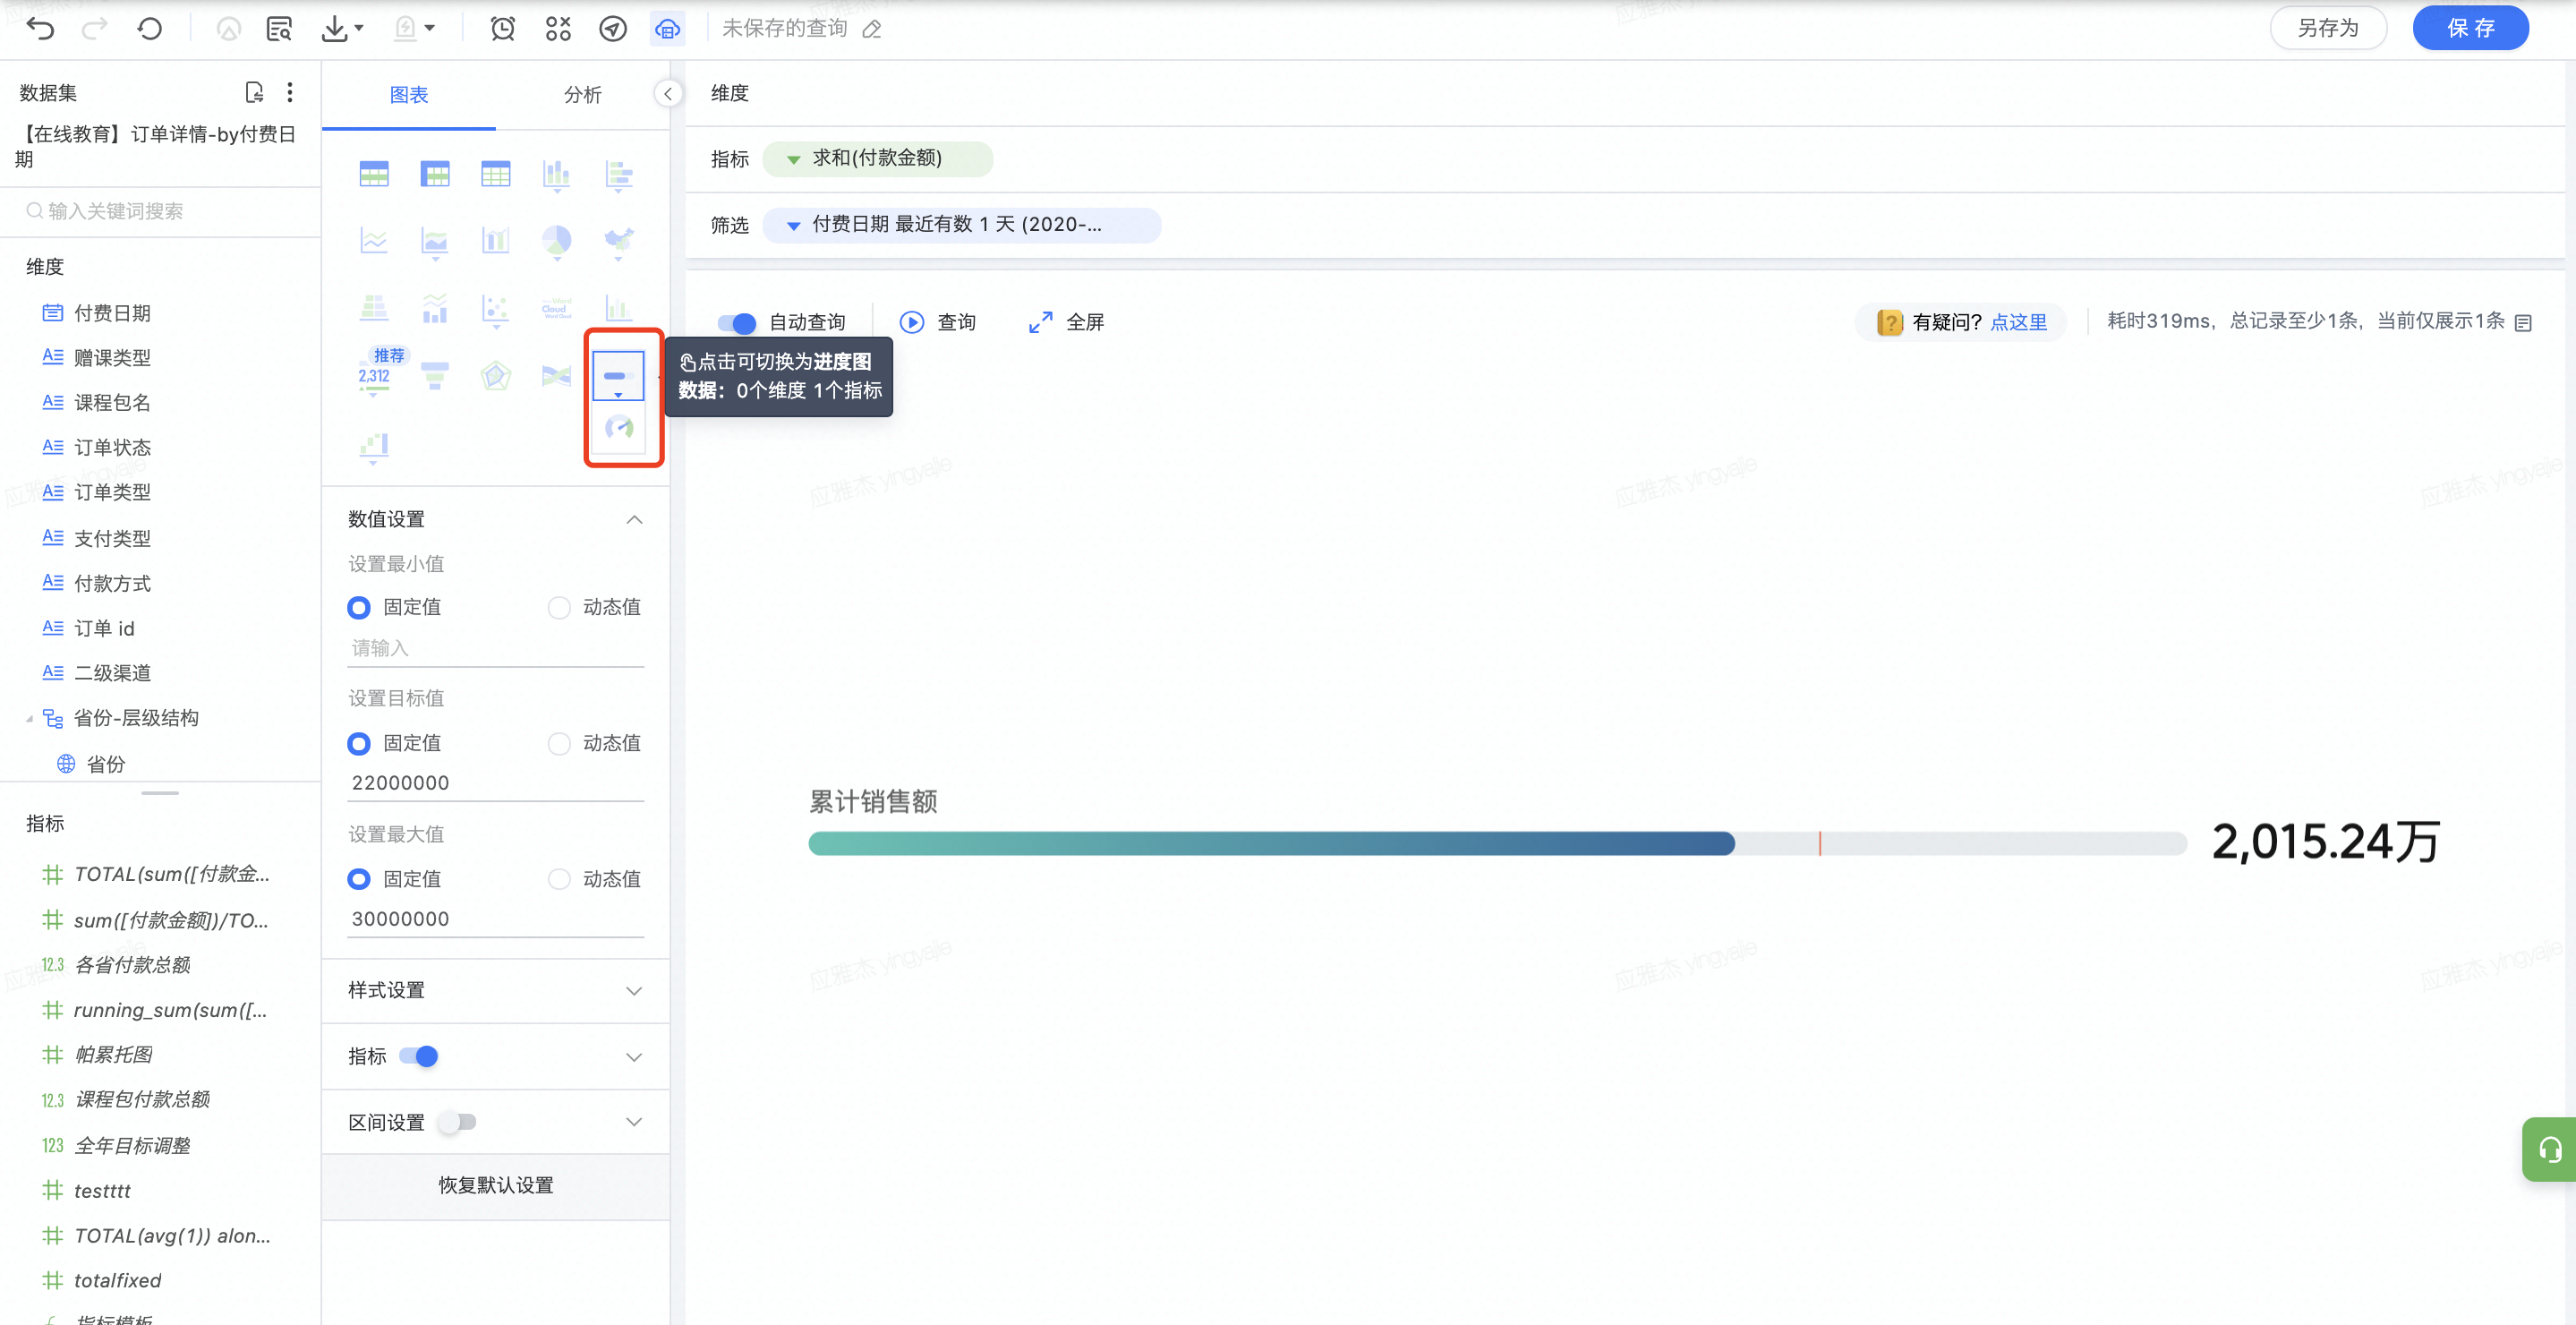Expand the 区间设置 section chevron
This screenshot has height=1325, width=2576.
pos(634,1122)
